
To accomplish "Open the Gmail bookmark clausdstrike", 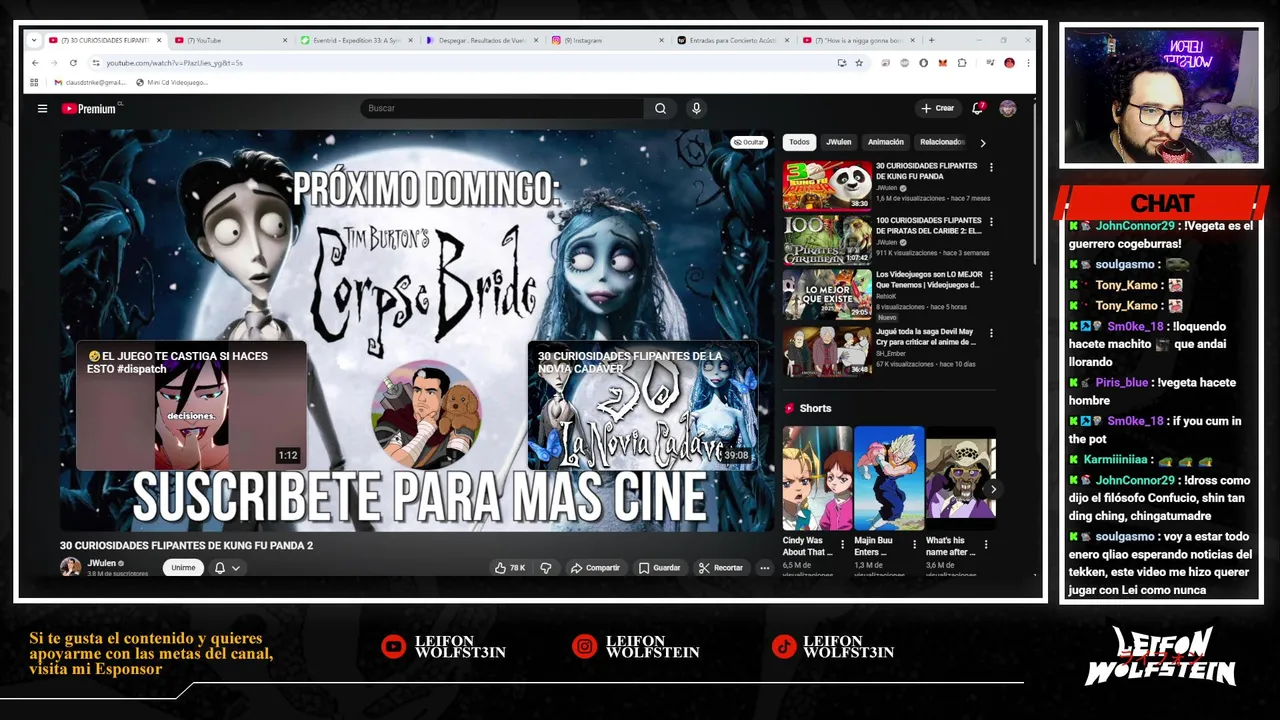I will (x=90, y=82).
